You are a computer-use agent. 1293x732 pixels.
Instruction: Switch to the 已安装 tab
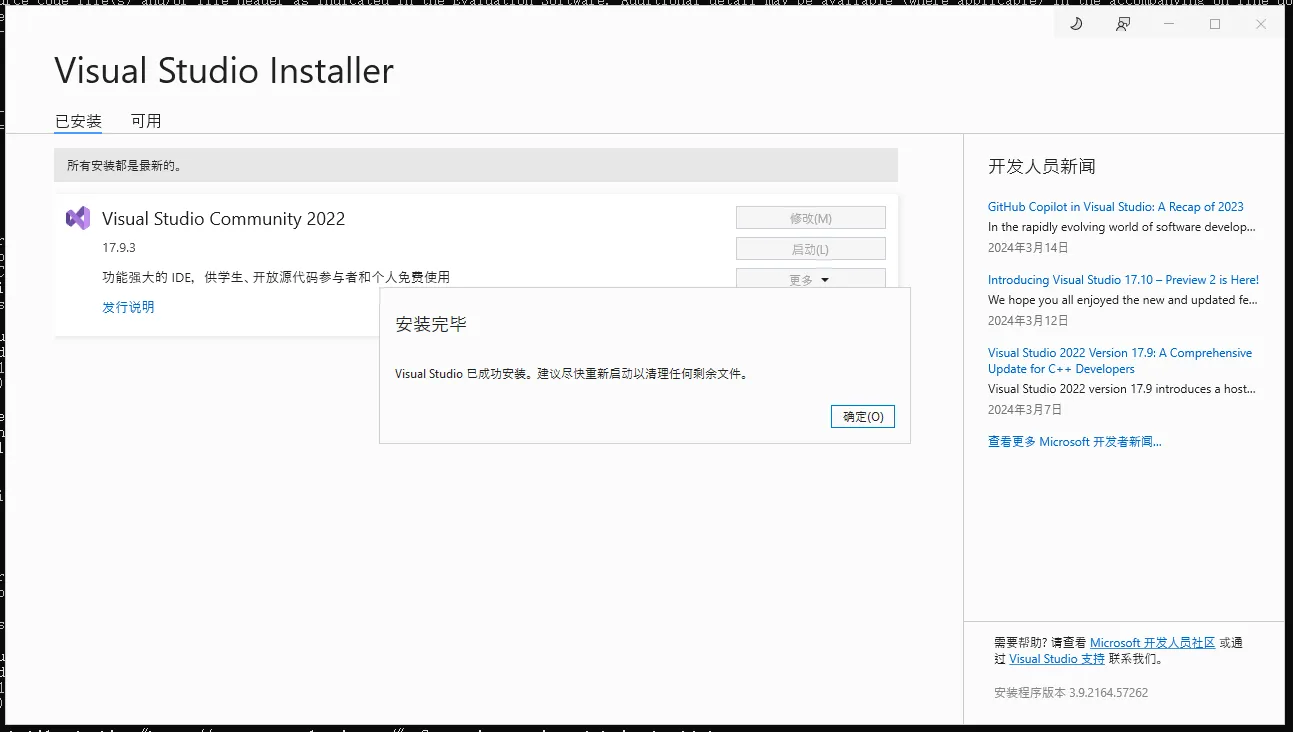click(78, 121)
